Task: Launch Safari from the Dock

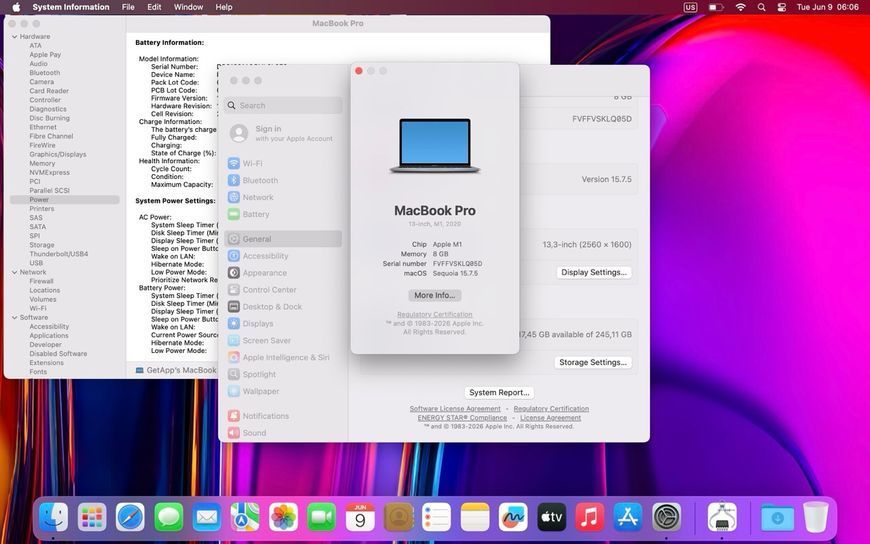Action: tap(130, 517)
